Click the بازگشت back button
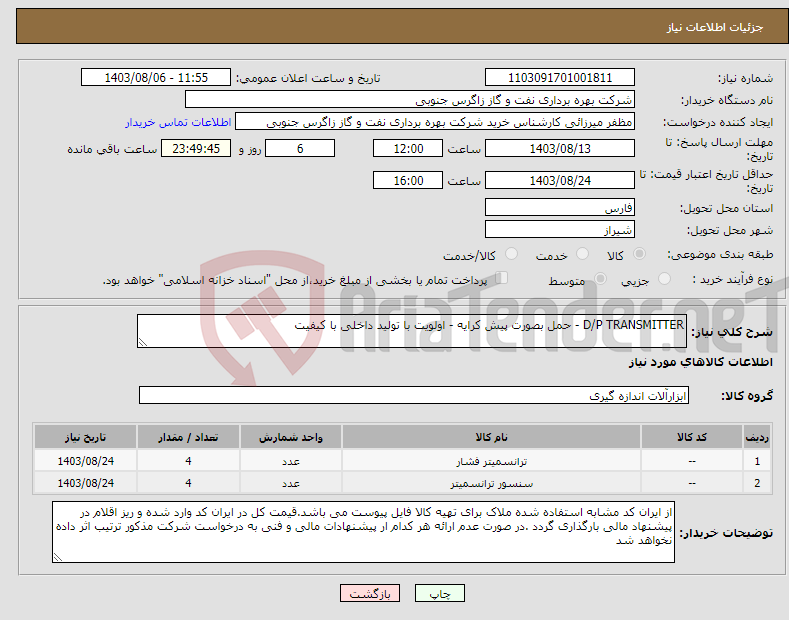The height and width of the screenshot is (620, 789). point(370,594)
